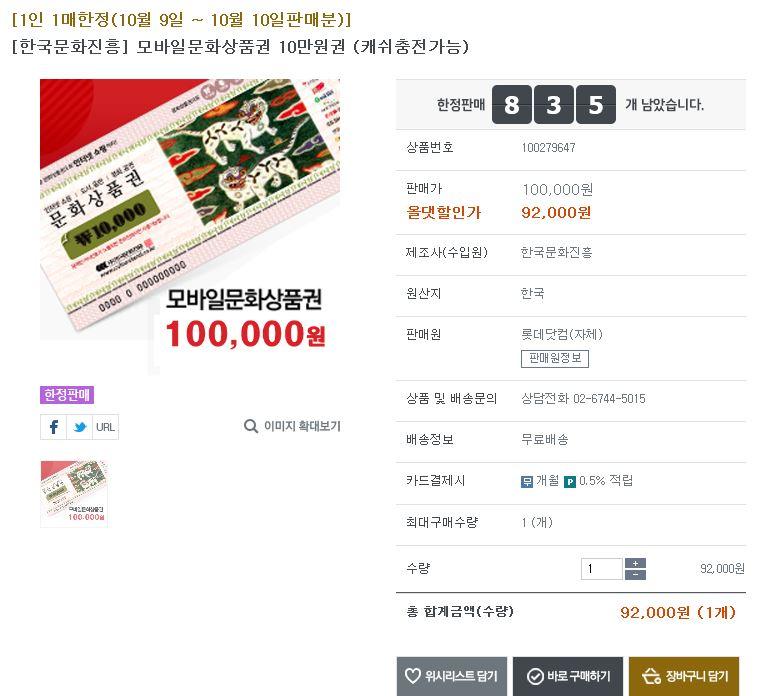Open 판매원정보 seller info button

pyautogui.click(x=554, y=359)
